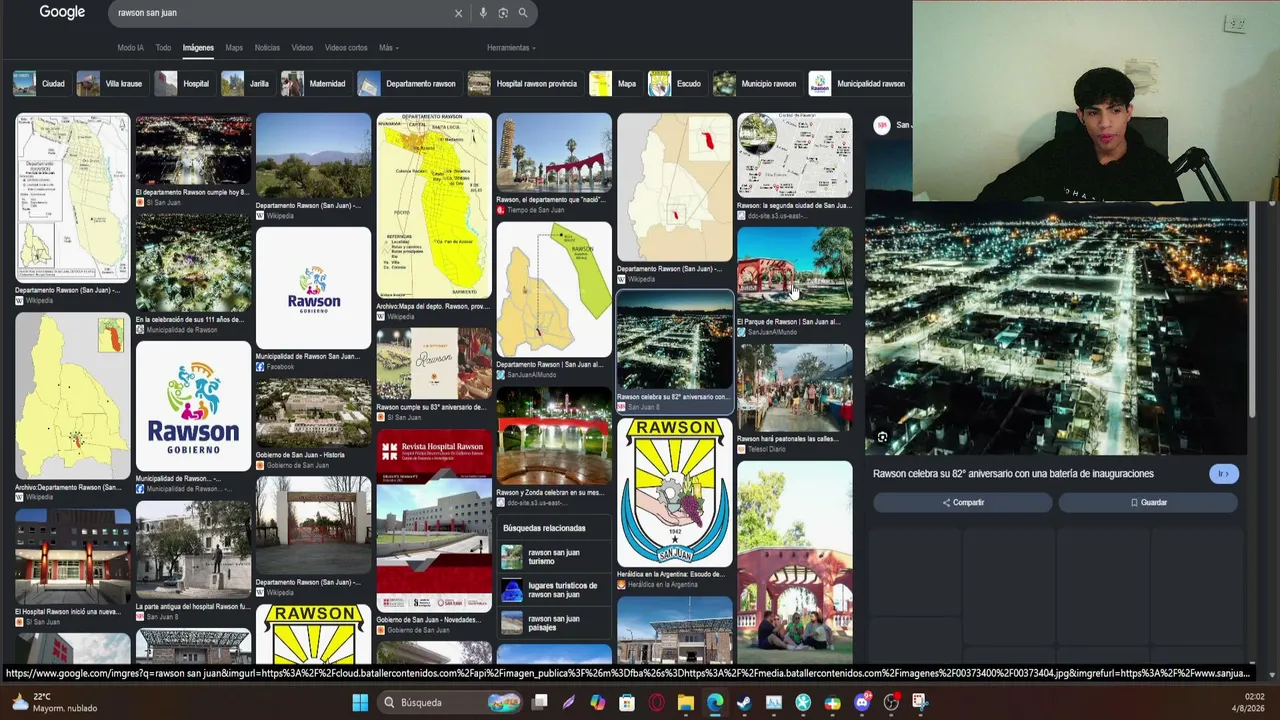
Task: Click the blue Ir button
Action: 1224,474
